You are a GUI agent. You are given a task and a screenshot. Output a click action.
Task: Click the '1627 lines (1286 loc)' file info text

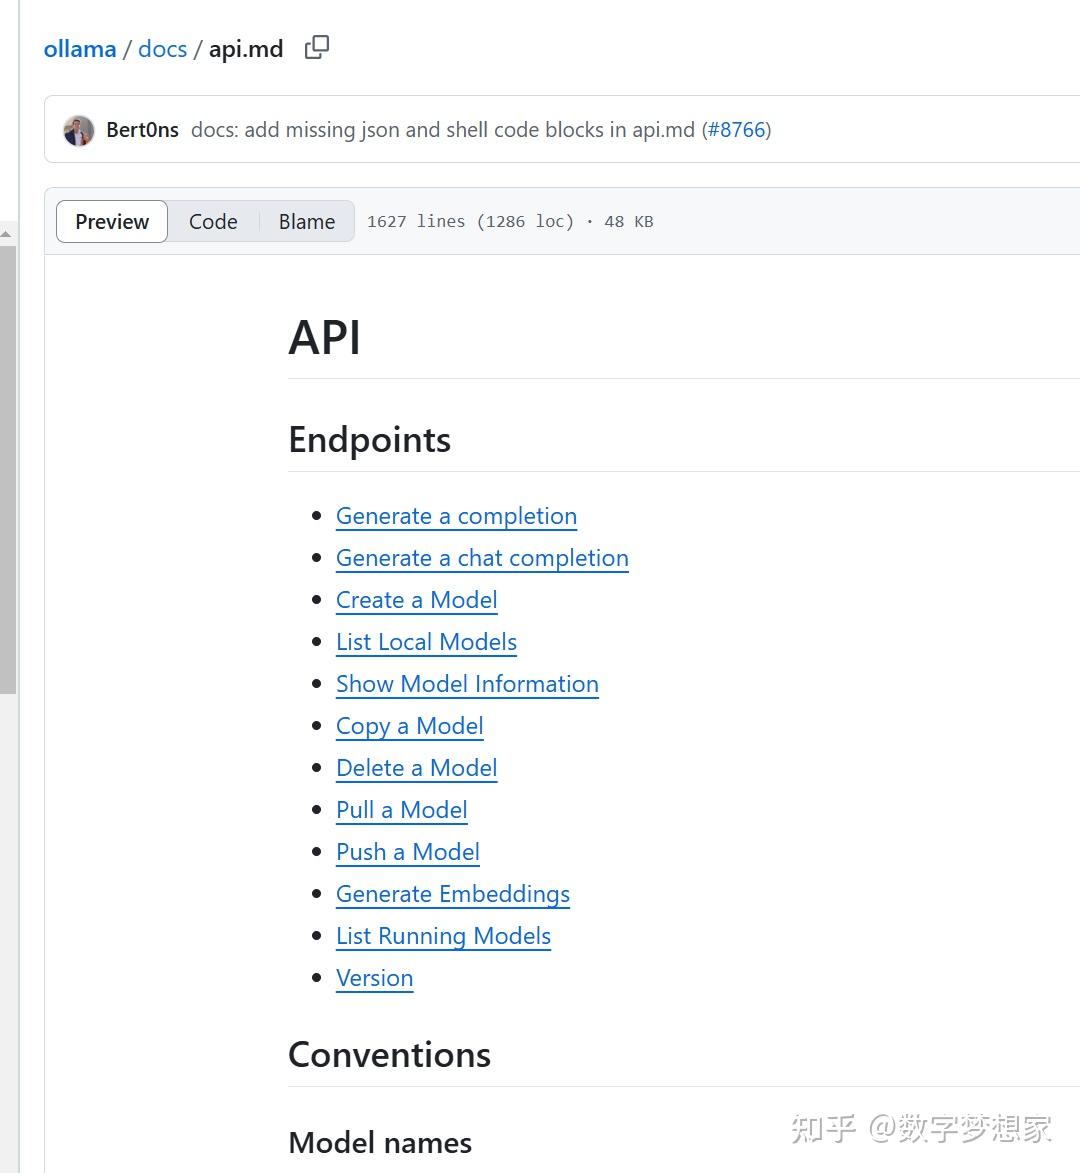470,221
